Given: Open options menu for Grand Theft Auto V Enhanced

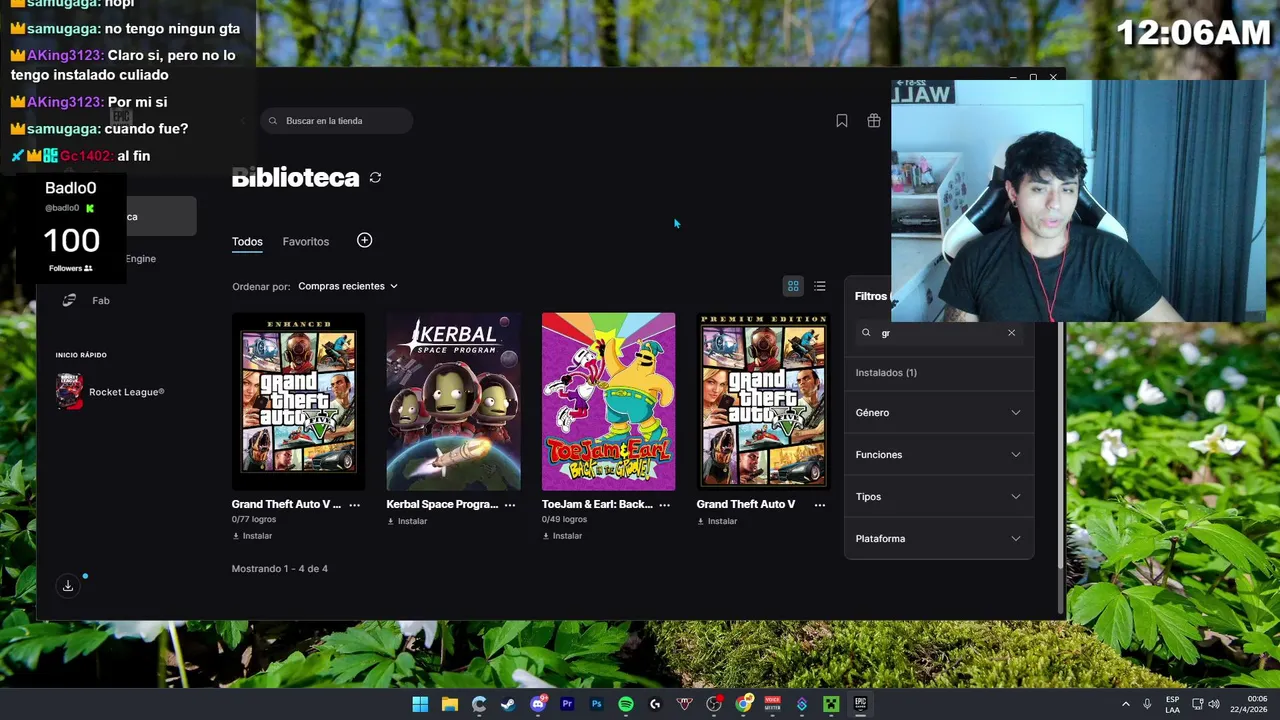Looking at the screenshot, I should click(x=354, y=505).
